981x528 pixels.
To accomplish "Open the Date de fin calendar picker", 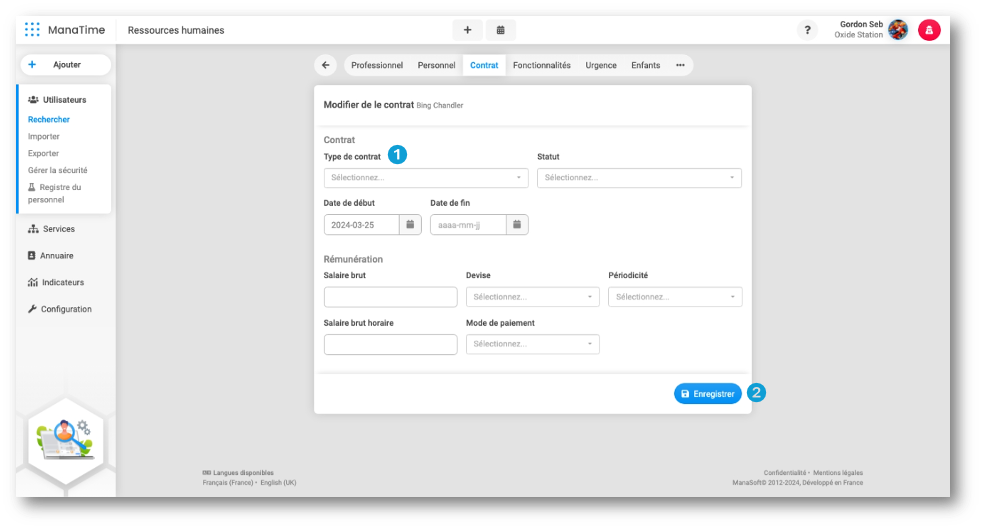I will click(x=517, y=225).
